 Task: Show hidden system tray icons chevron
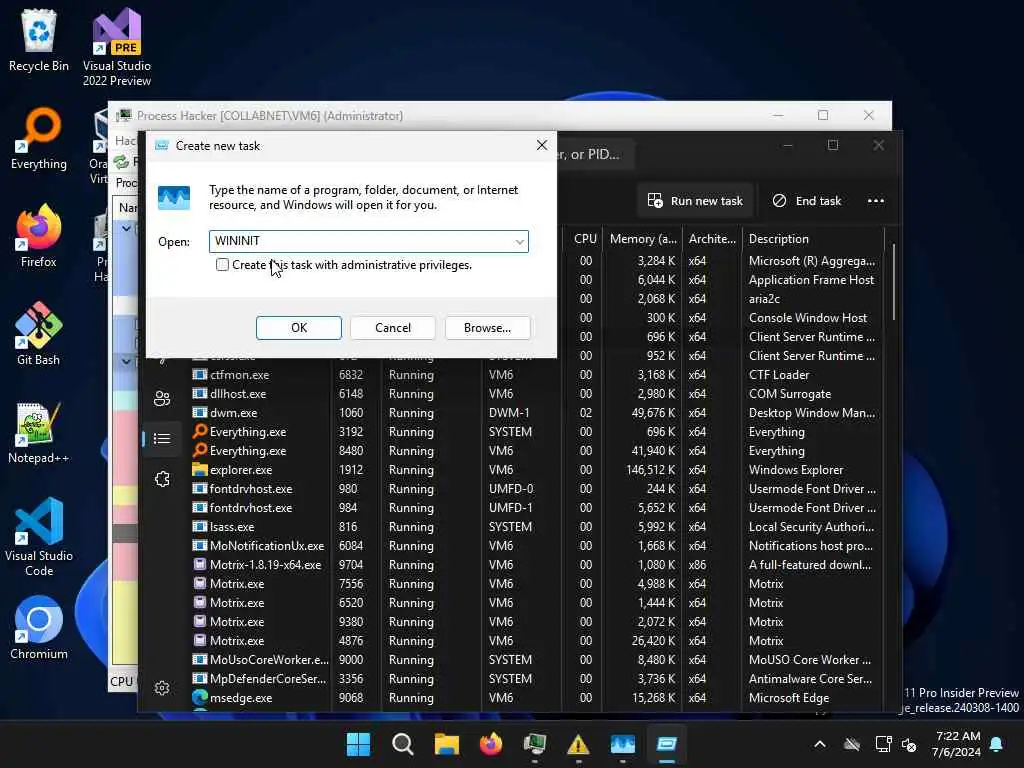point(820,744)
